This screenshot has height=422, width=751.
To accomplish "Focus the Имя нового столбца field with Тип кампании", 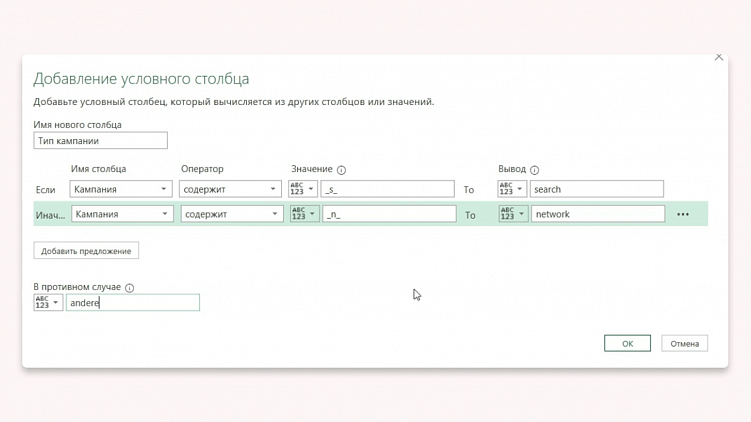I will (x=101, y=140).
